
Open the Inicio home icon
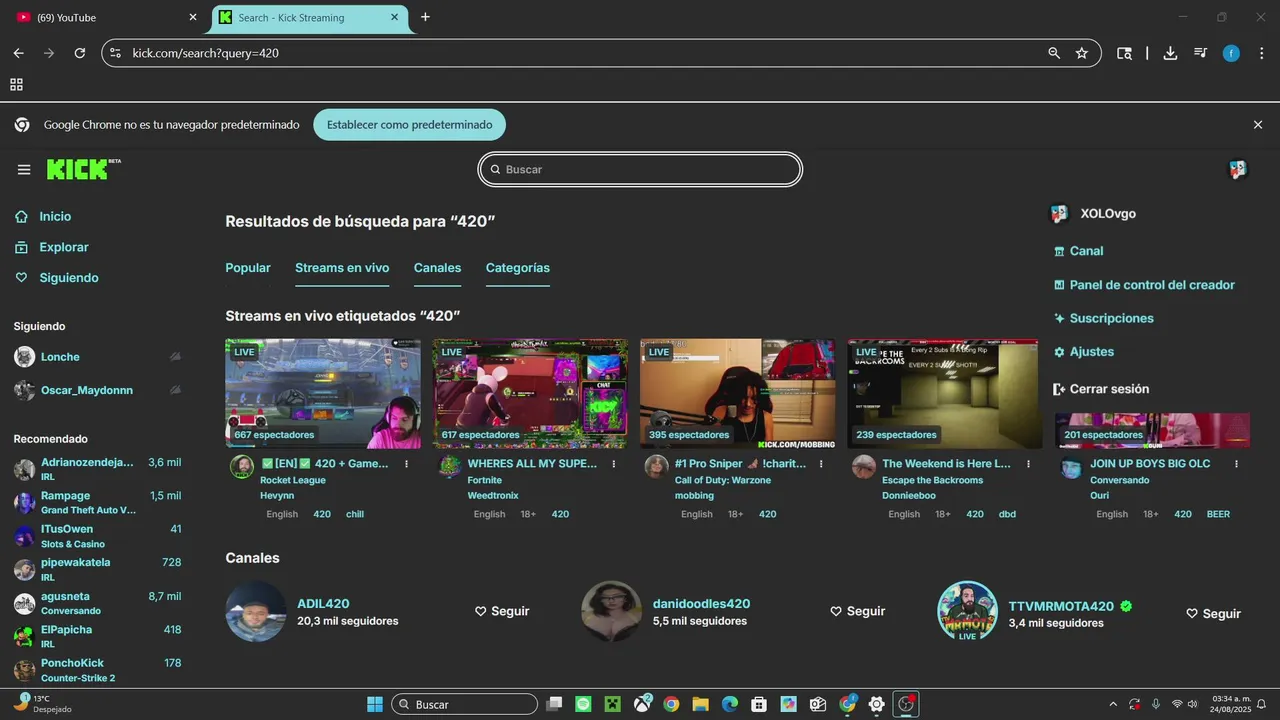tap(21, 216)
